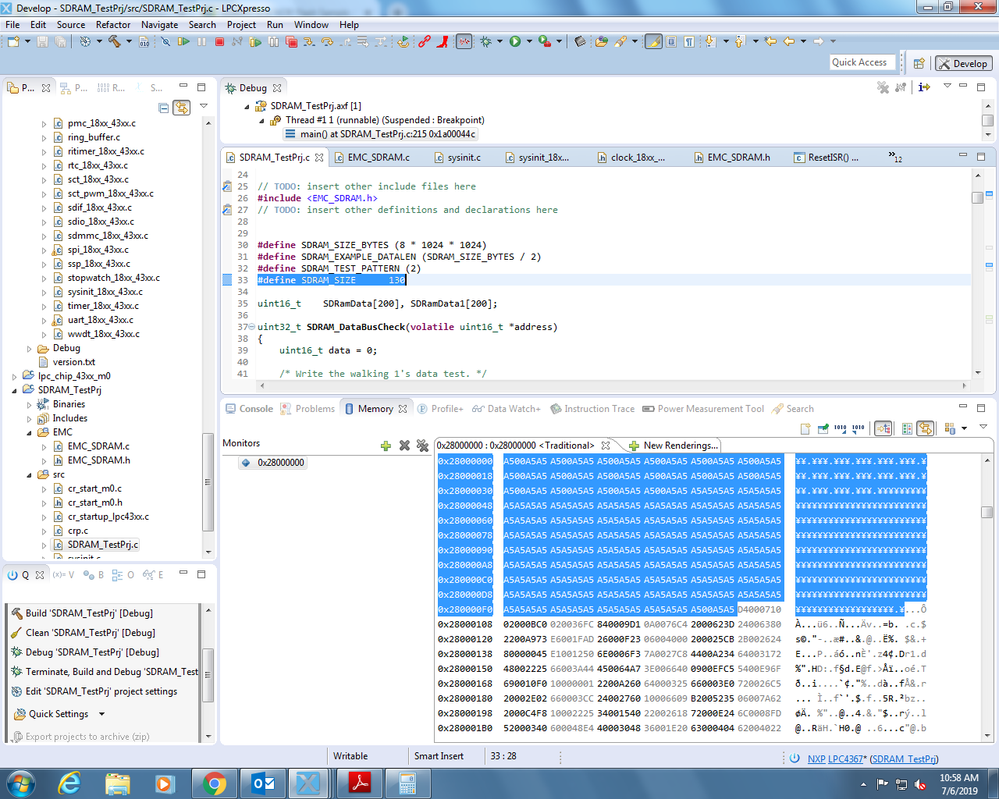Image resolution: width=999 pixels, height=799 pixels.
Task: Toggle Link with Editor in the project explorer
Action: pyautogui.click(x=181, y=107)
